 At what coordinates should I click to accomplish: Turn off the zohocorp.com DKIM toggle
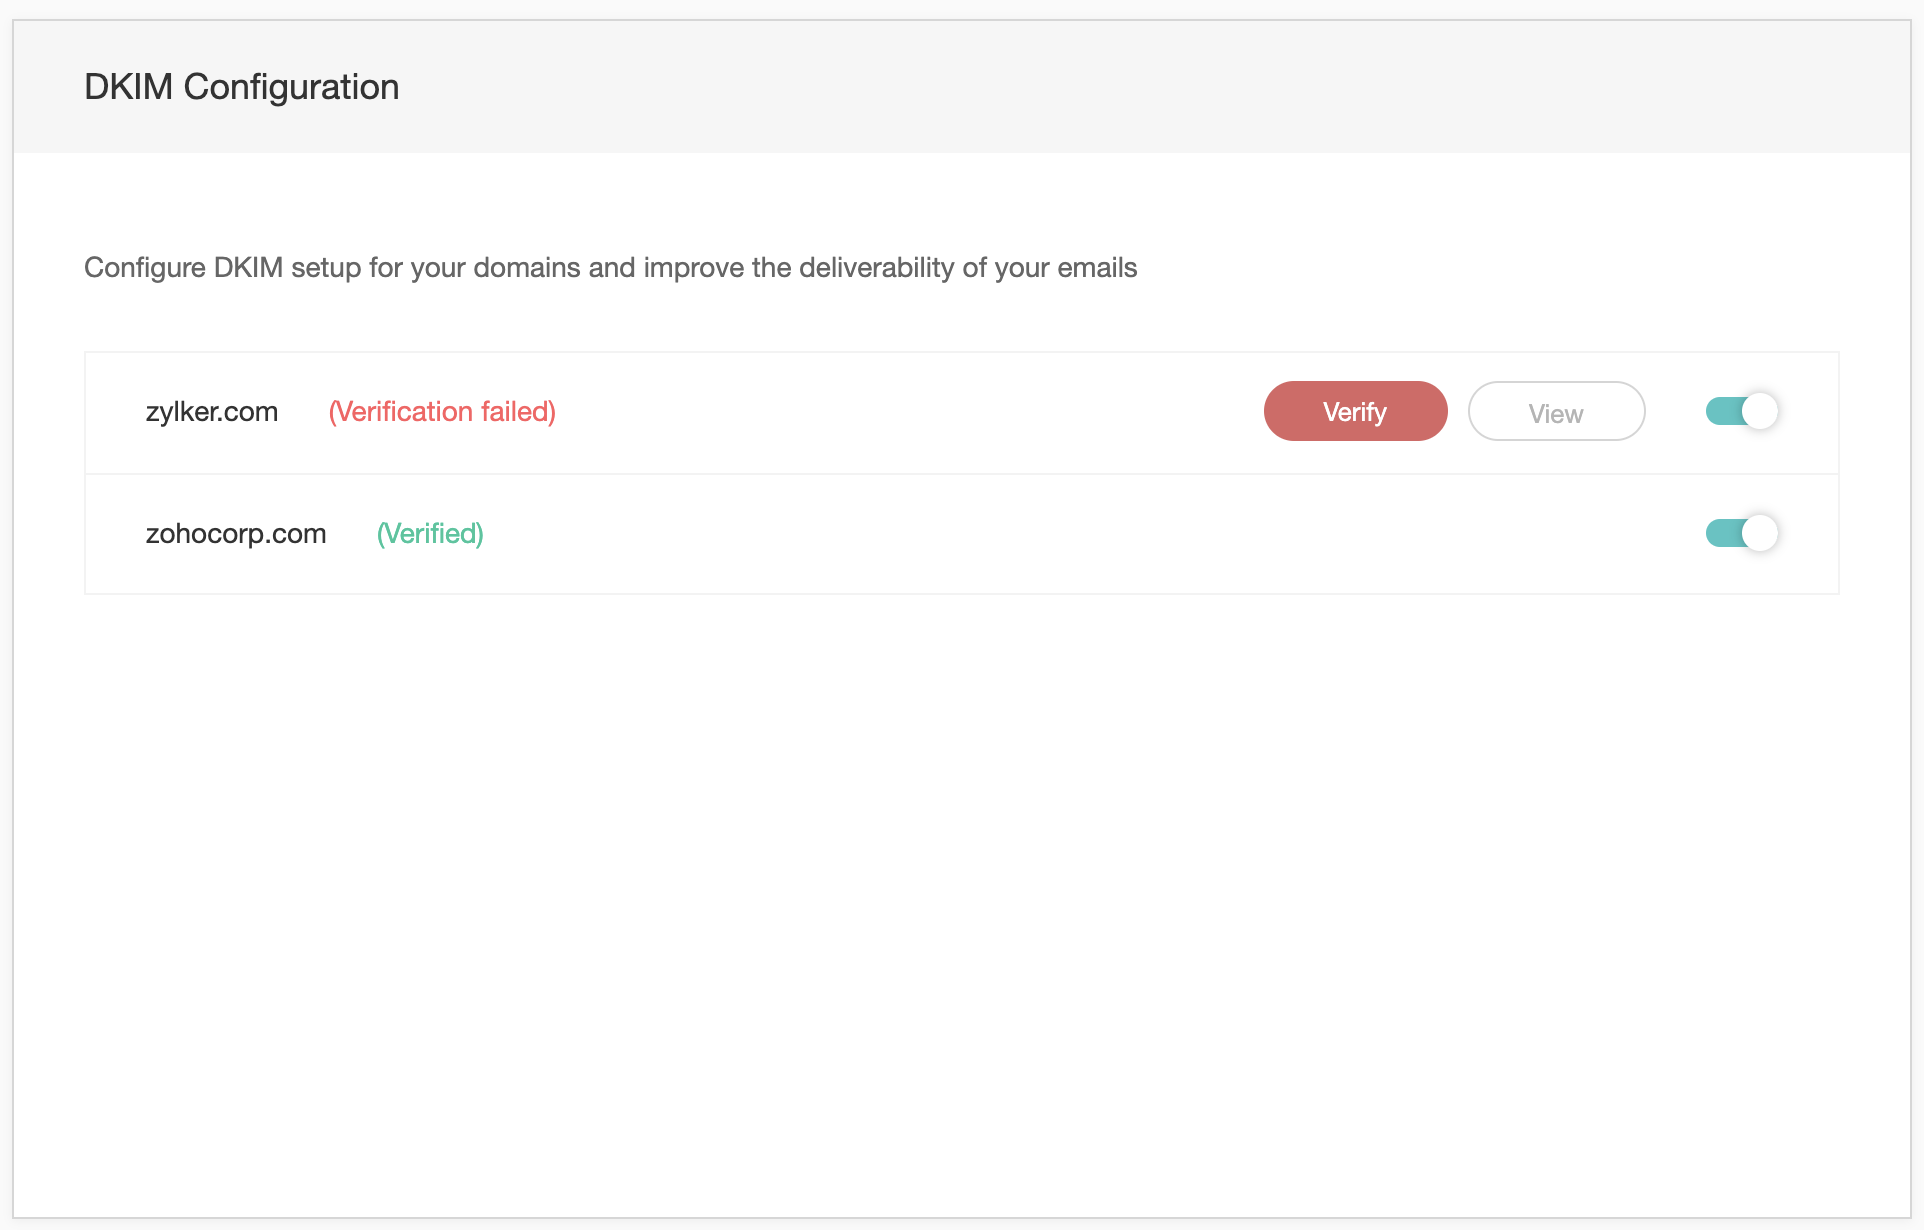click(1742, 533)
